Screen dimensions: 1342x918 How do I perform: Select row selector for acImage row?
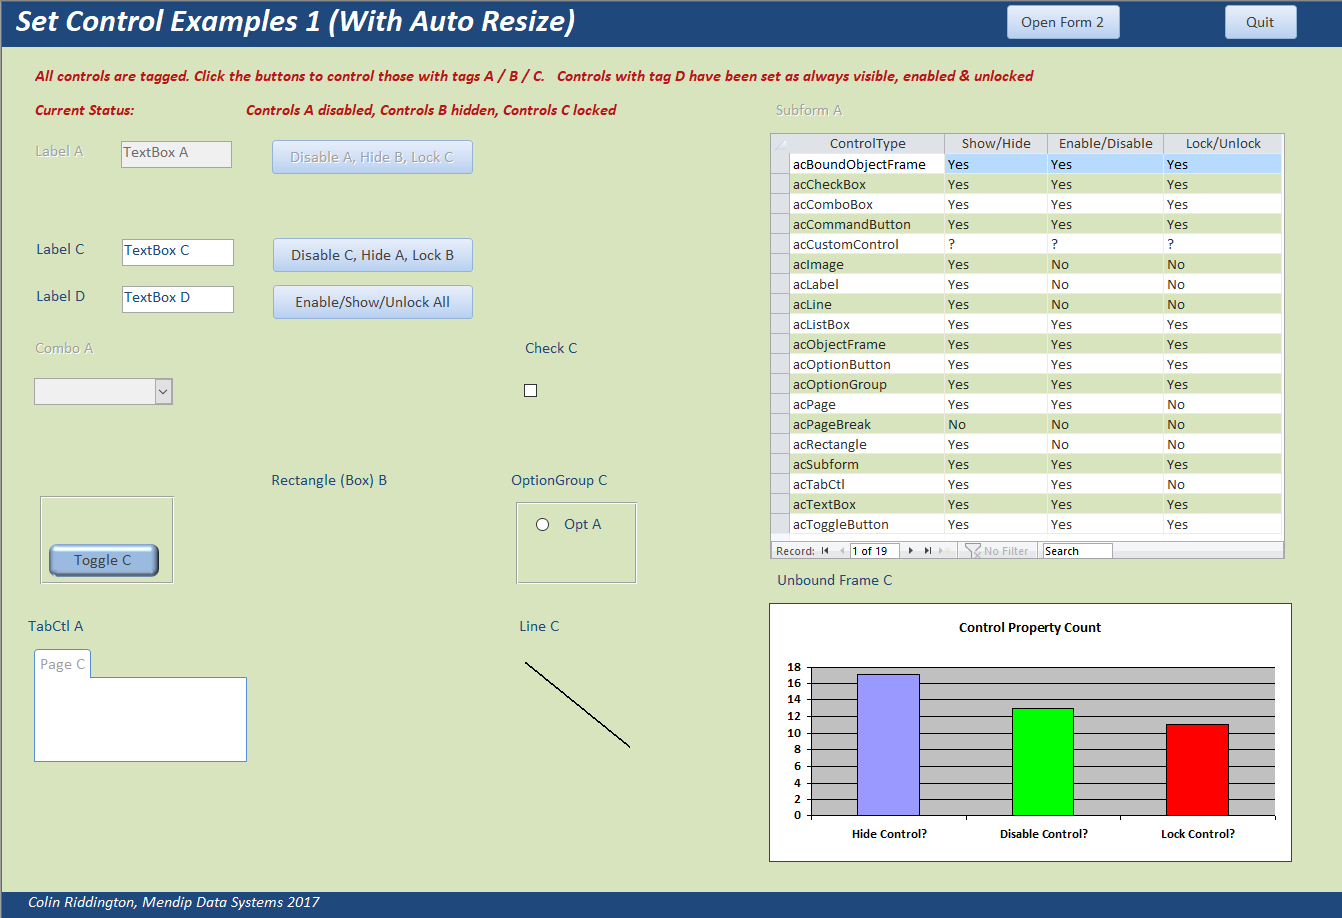780,264
